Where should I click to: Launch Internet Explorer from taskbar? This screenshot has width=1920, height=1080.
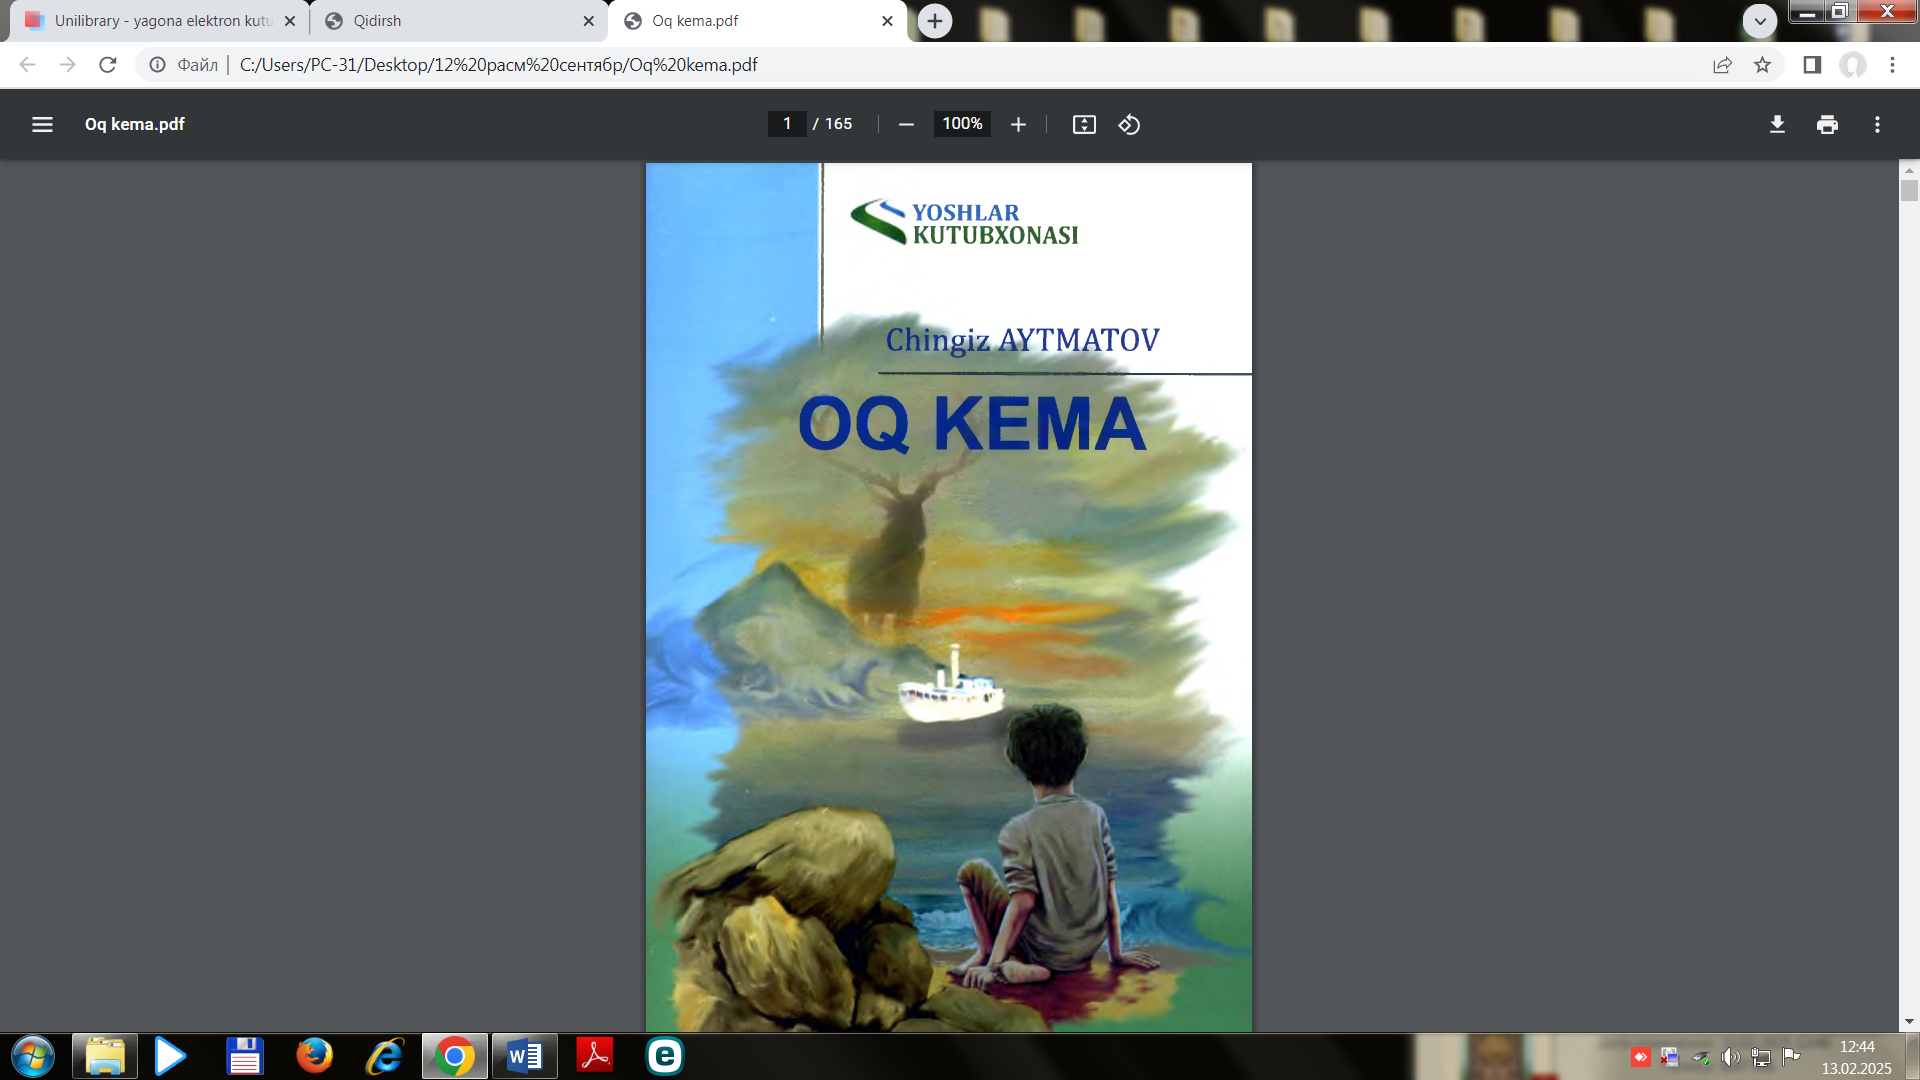pos(384,1056)
